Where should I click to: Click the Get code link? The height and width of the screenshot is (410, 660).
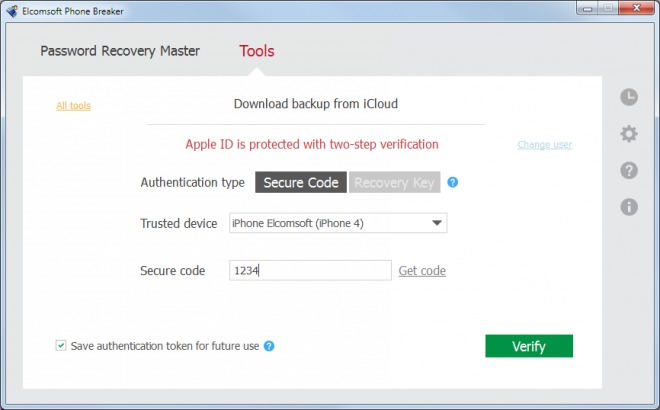(x=422, y=271)
